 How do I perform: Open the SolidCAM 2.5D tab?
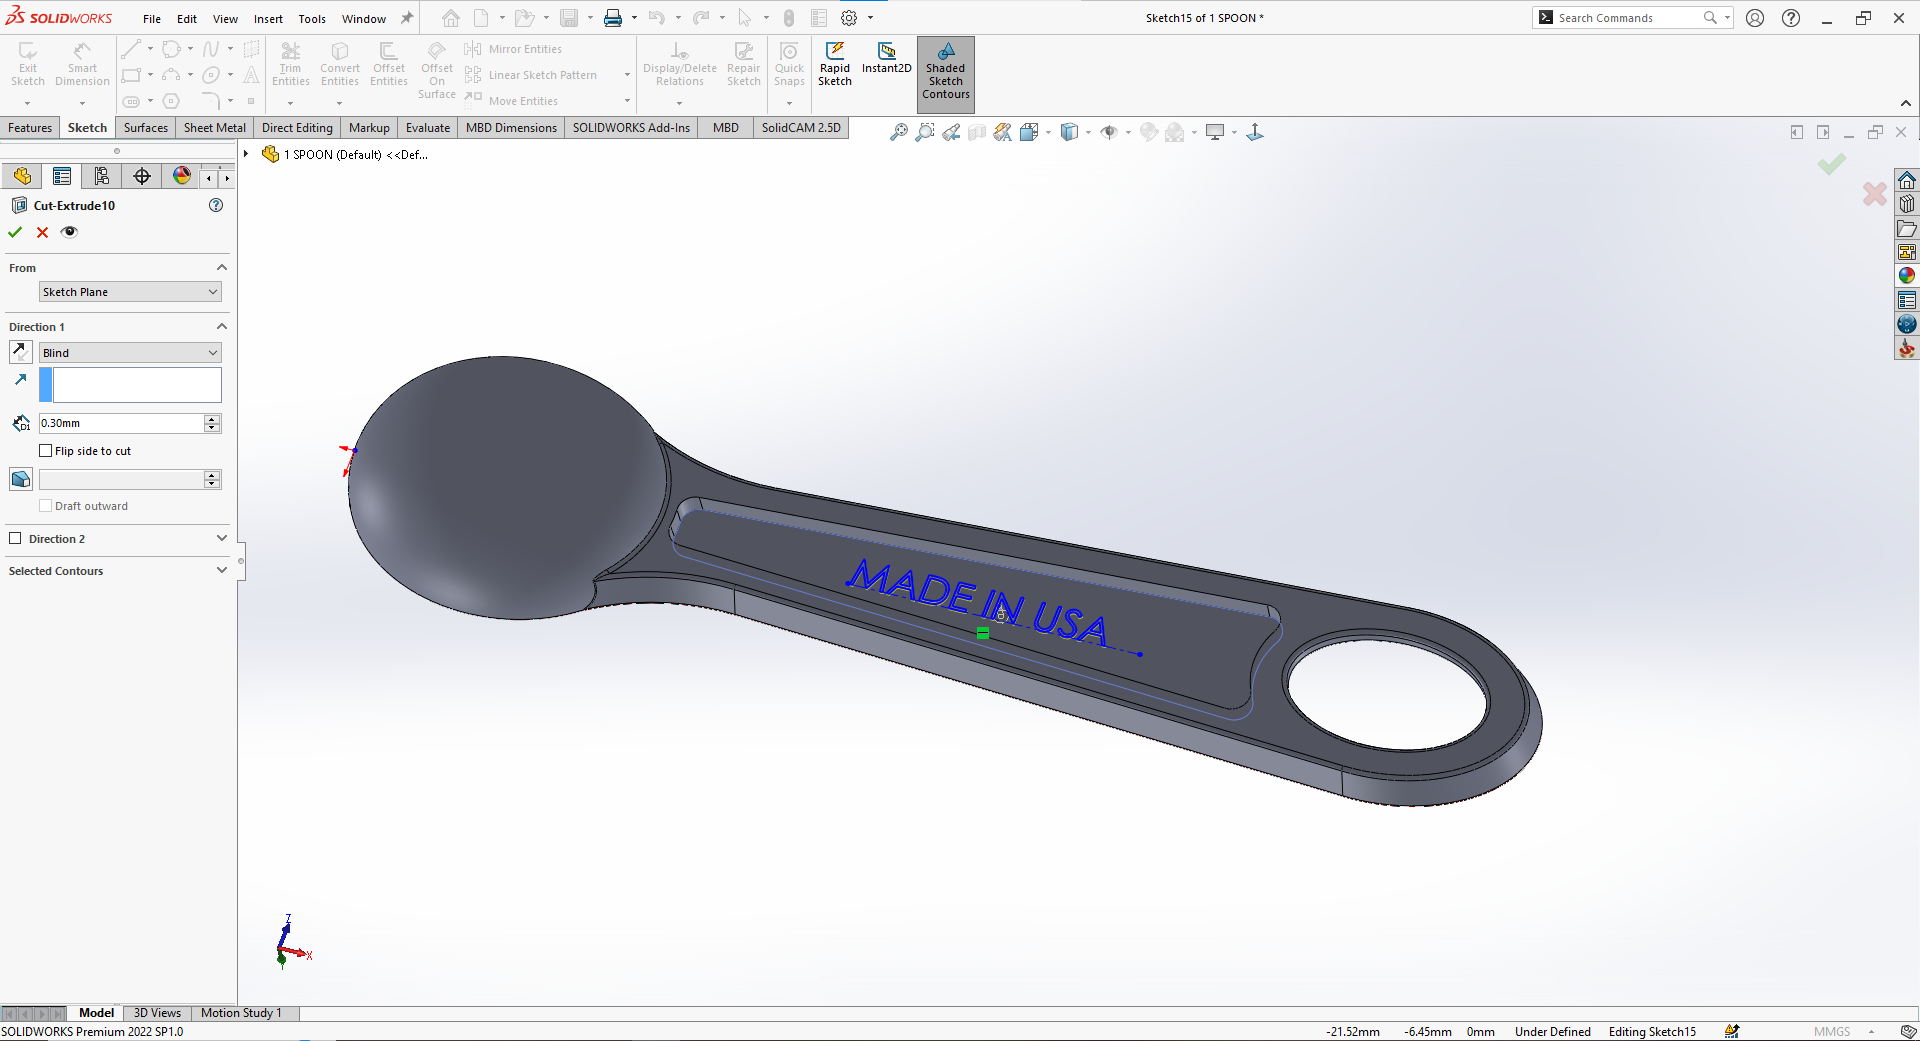[801, 128]
